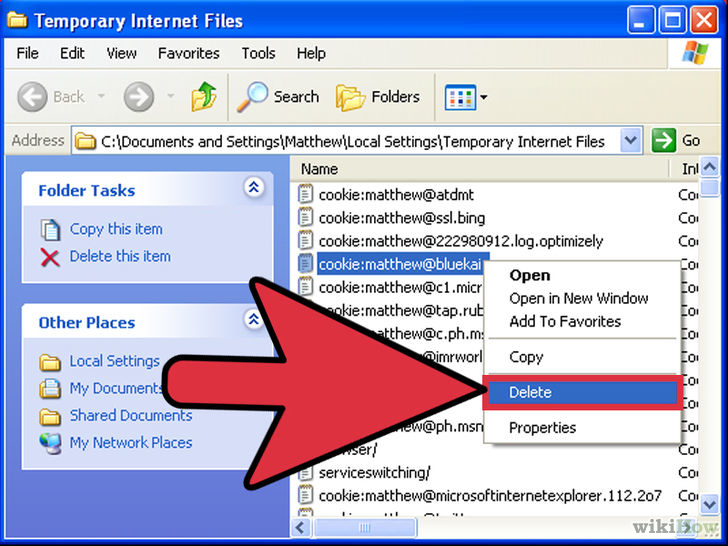This screenshot has width=728, height=546.
Task: Click the green Go button
Action: [676, 140]
